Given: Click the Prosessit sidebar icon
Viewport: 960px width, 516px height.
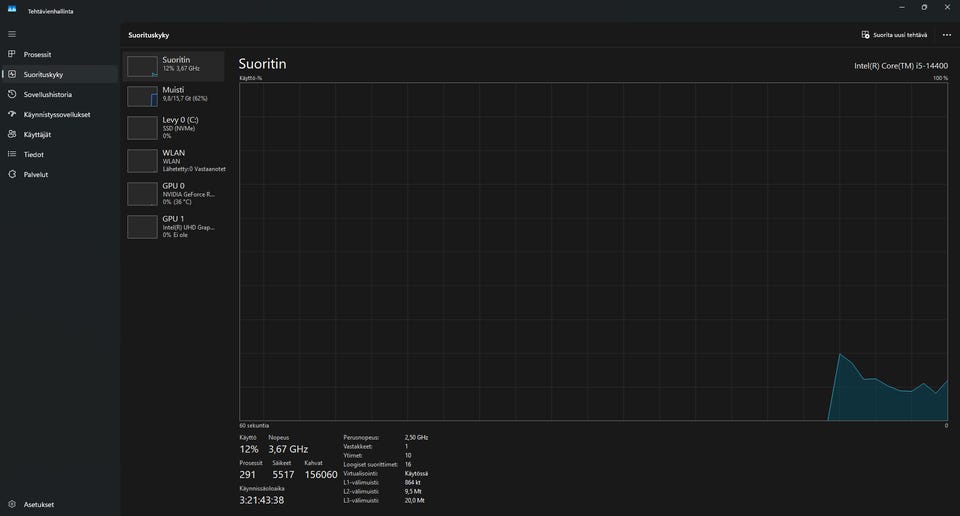Looking at the screenshot, I should pyautogui.click(x=12, y=54).
